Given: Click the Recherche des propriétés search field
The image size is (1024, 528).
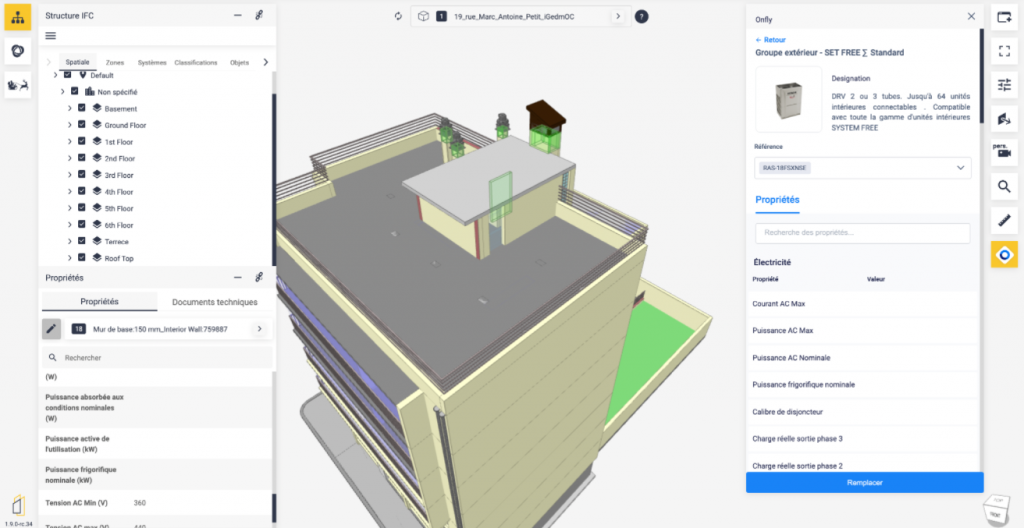Looking at the screenshot, I should click(x=862, y=232).
